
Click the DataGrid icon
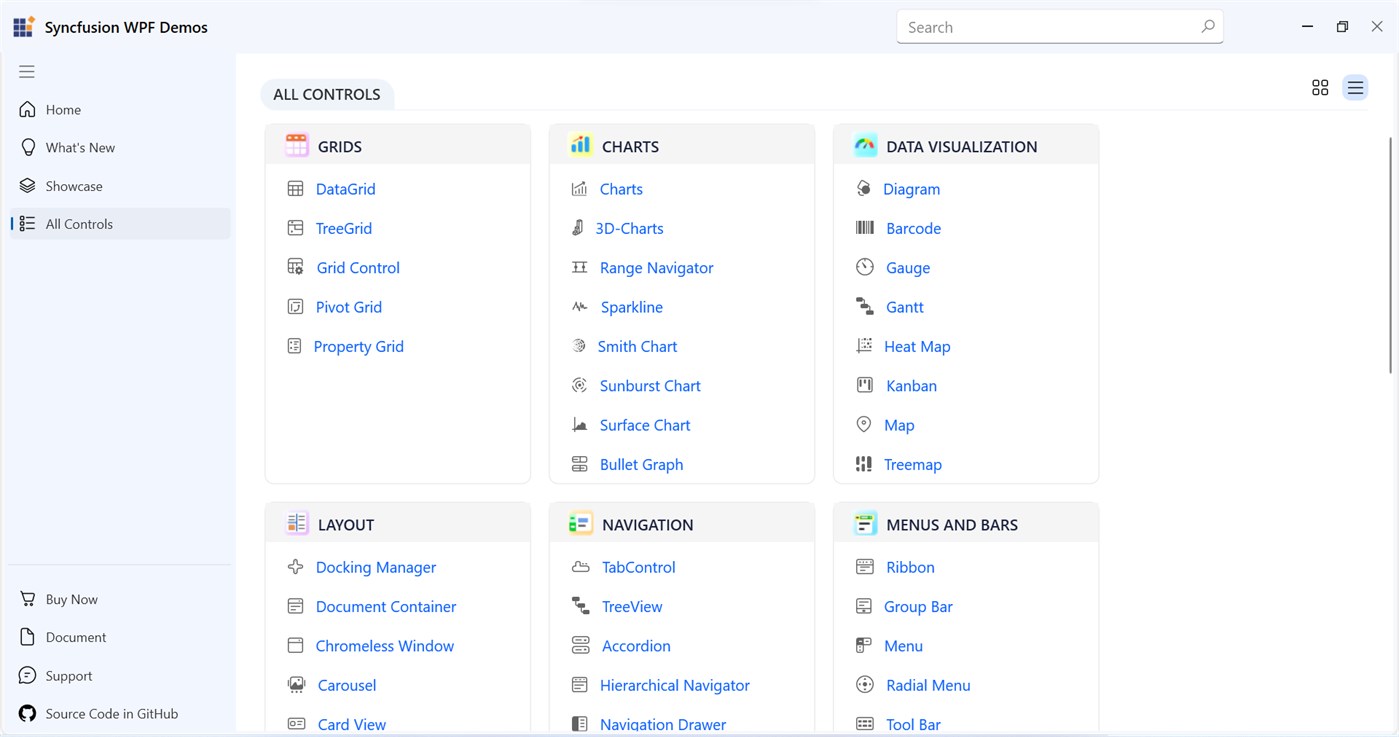click(x=295, y=189)
